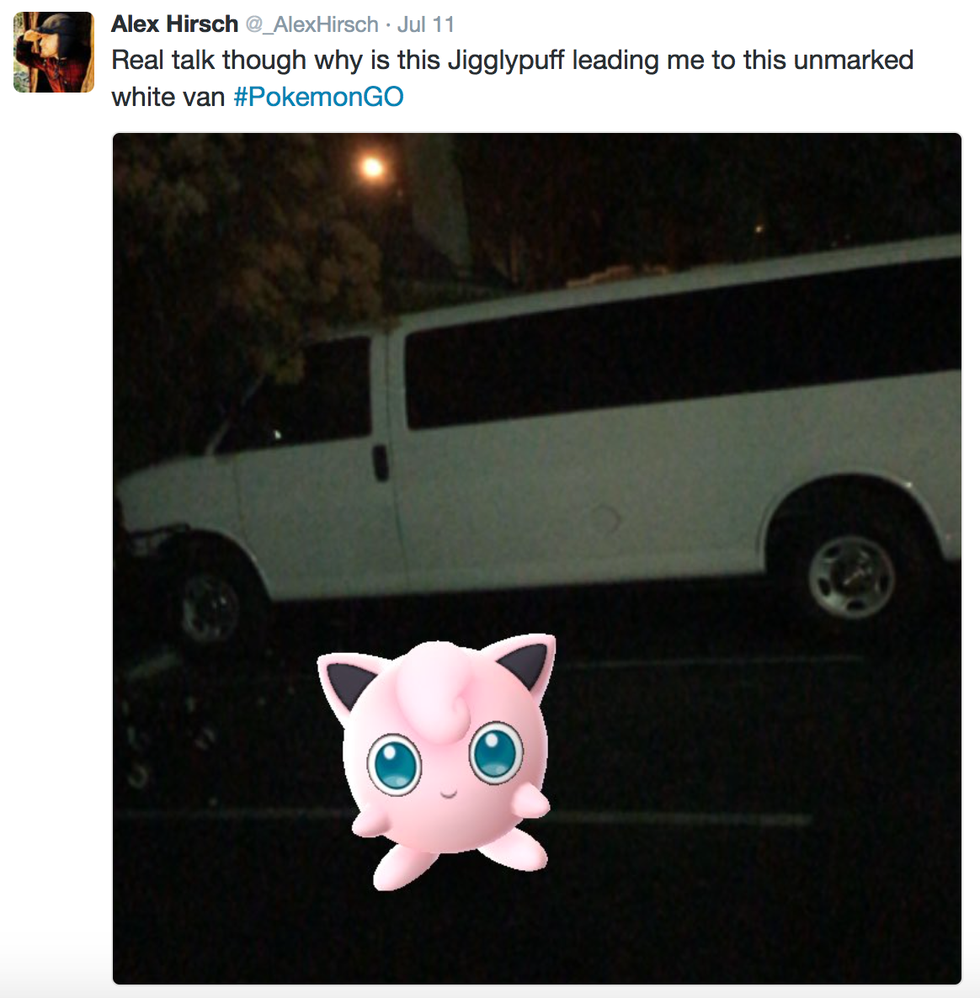Open Alex Hirsch's profile avatar
This screenshot has height=998, width=980.
pyautogui.click(x=54, y=52)
